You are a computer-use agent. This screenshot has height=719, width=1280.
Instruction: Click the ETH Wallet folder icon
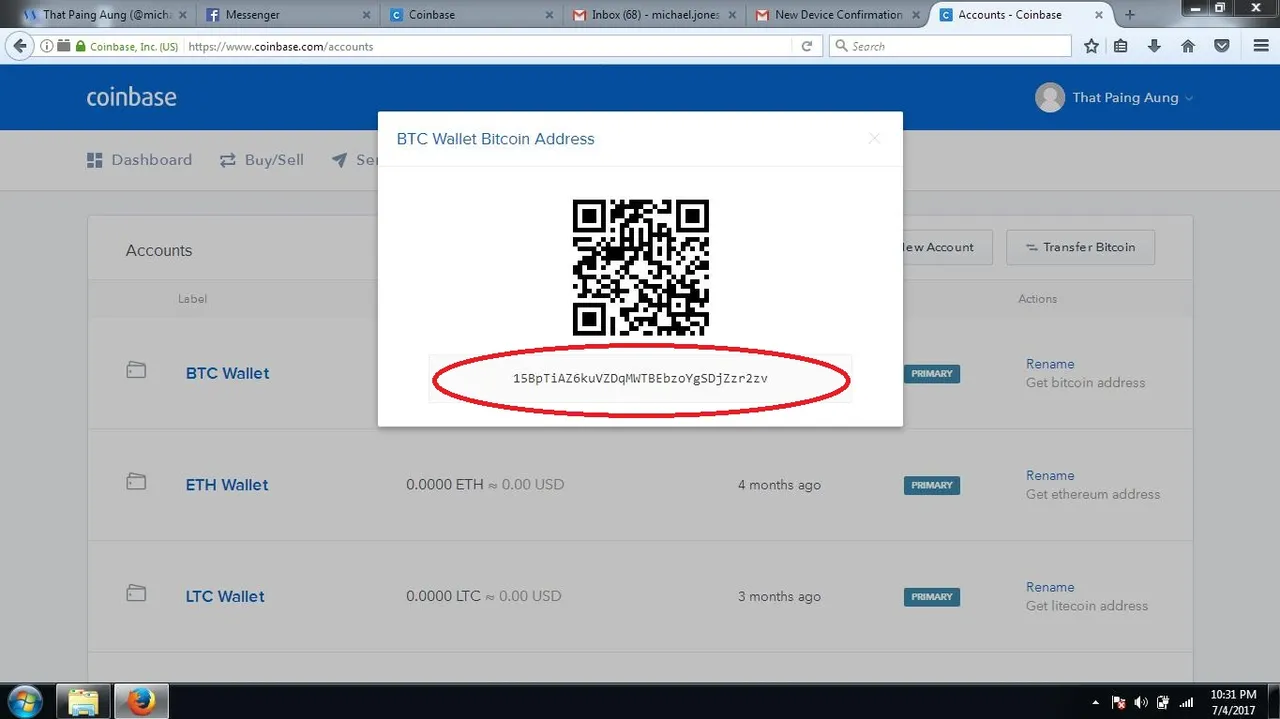pos(136,483)
